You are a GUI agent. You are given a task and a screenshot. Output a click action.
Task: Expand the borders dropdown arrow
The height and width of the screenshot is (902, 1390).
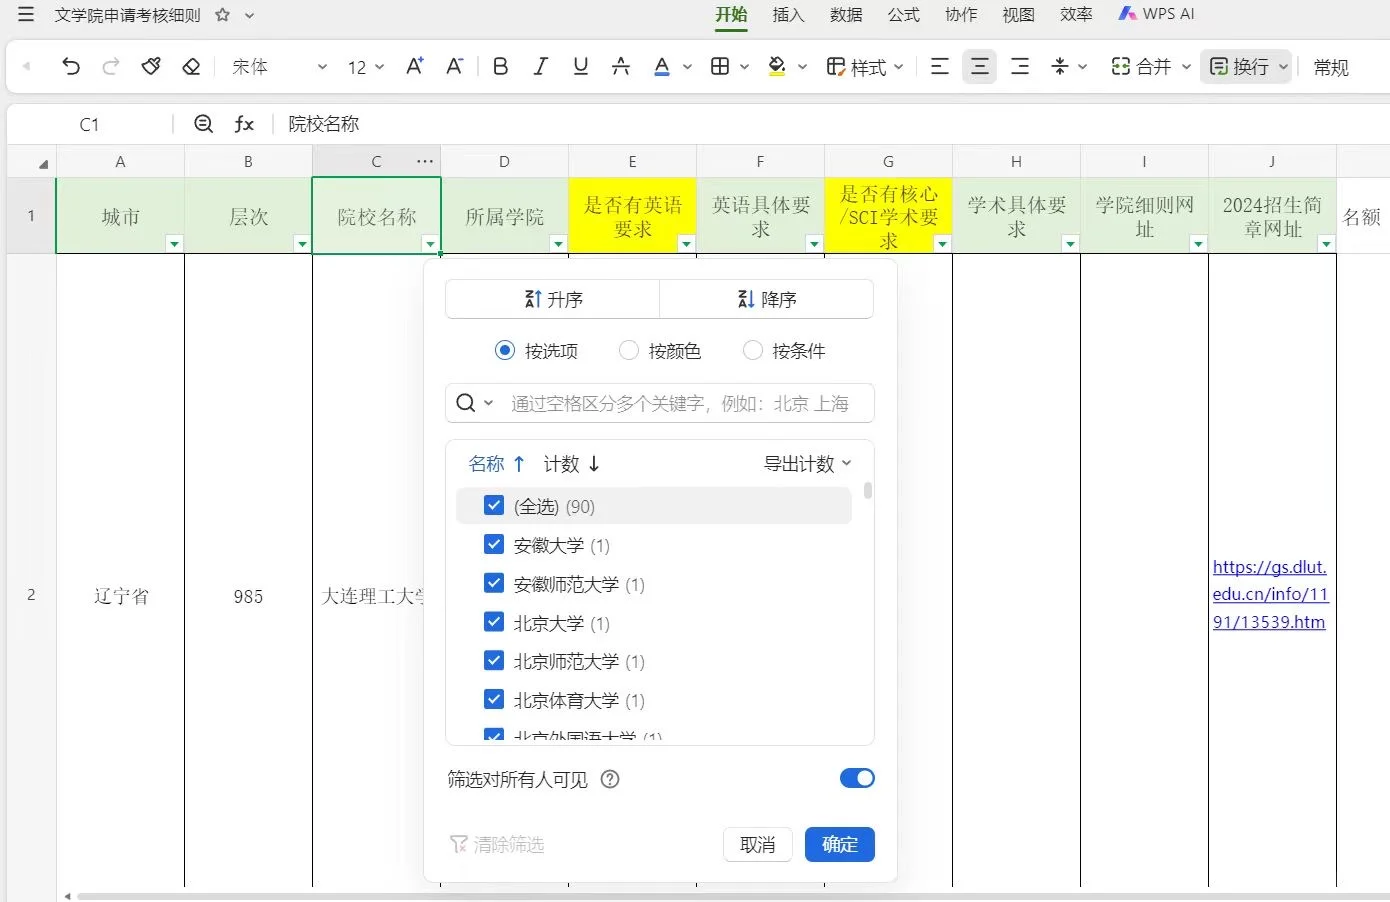click(x=744, y=67)
